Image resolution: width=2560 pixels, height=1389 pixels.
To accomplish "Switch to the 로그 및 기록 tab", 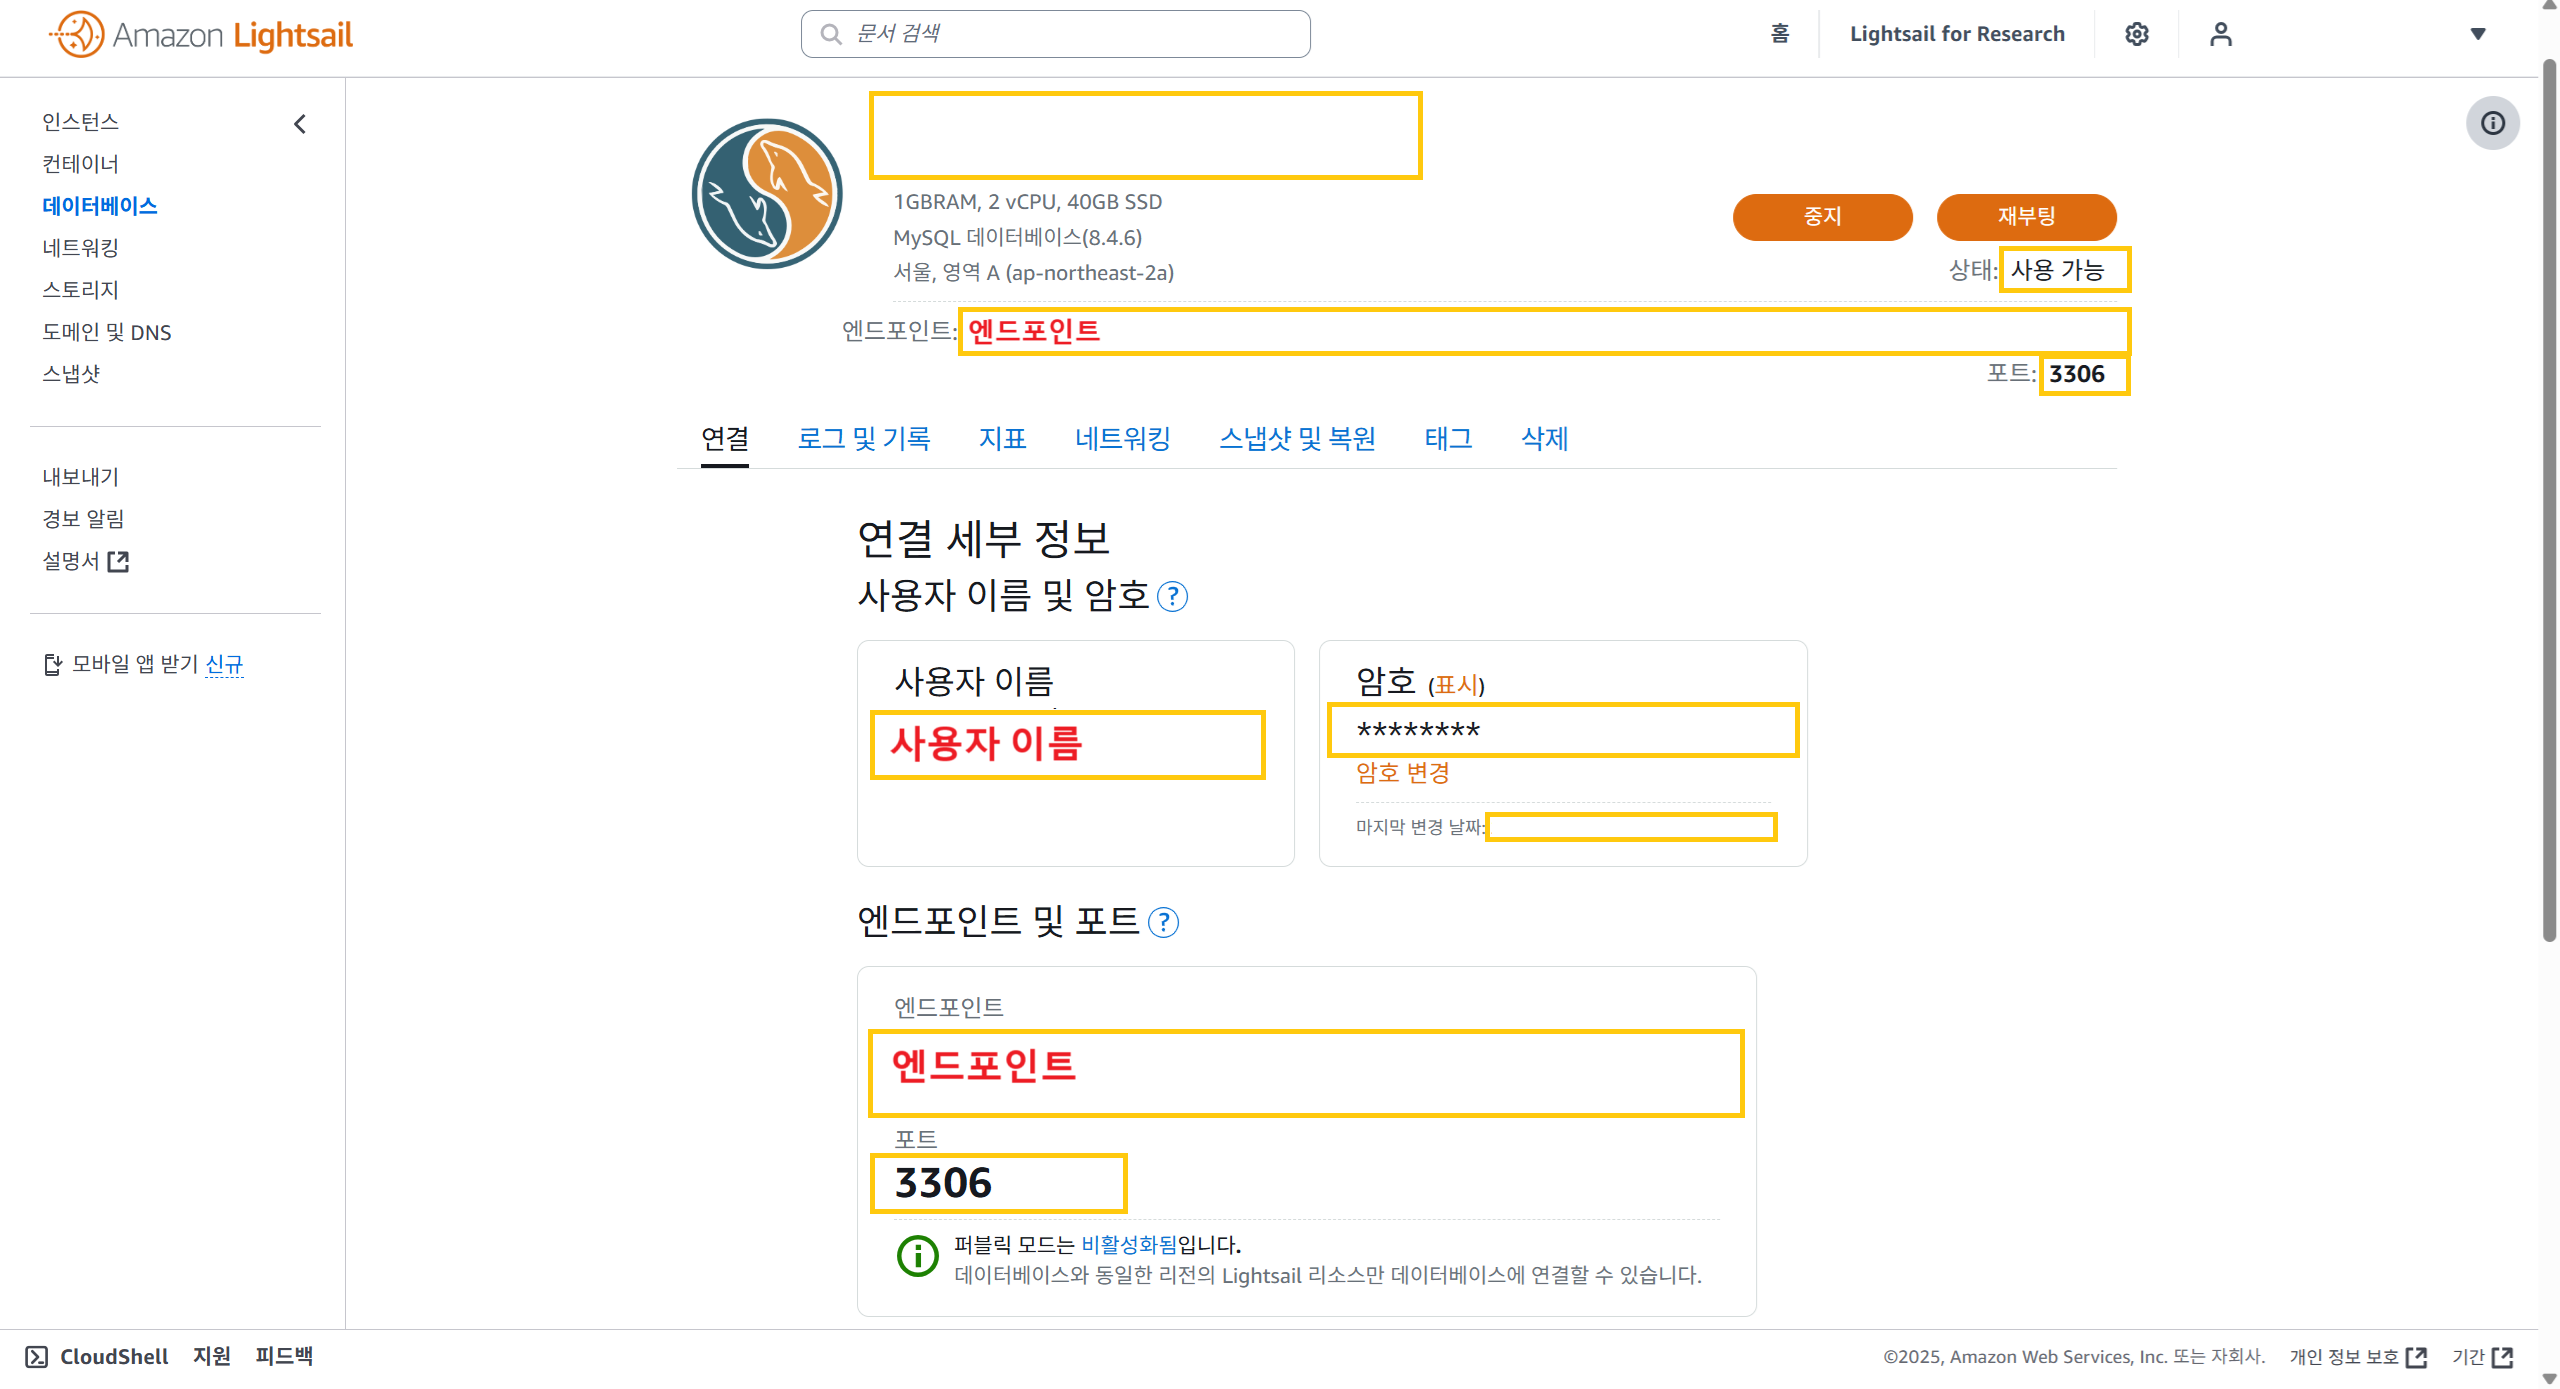I will coord(863,438).
